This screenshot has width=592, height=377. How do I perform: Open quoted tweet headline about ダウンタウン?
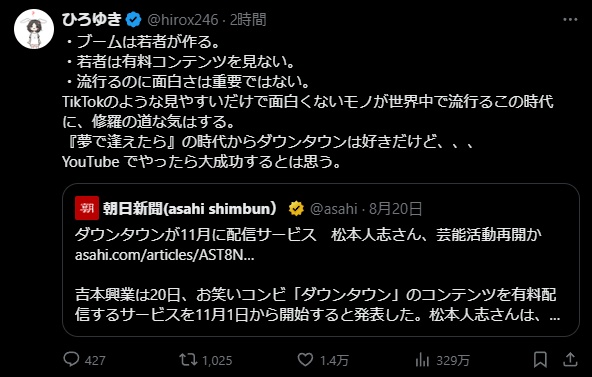[x=308, y=235]
